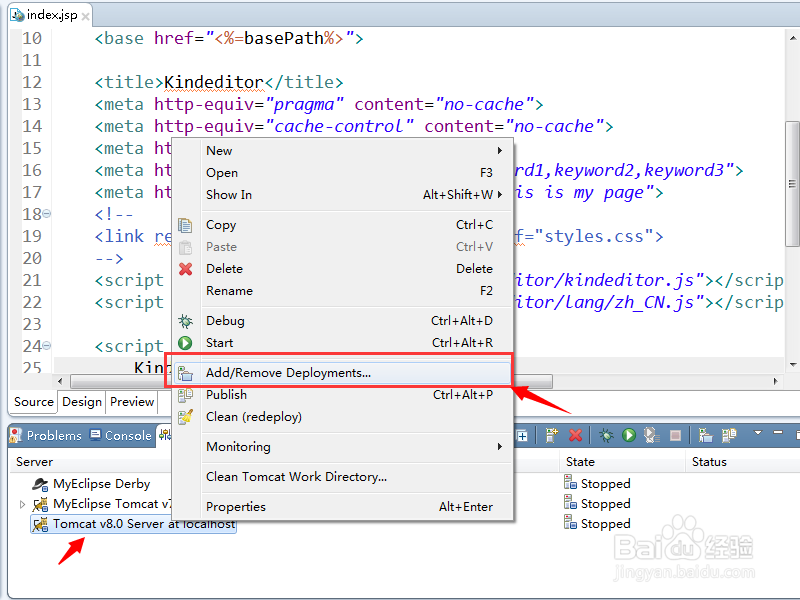Click the green Start icon in menu
Screen dimensions: 800x600
(x=185, y=343)
